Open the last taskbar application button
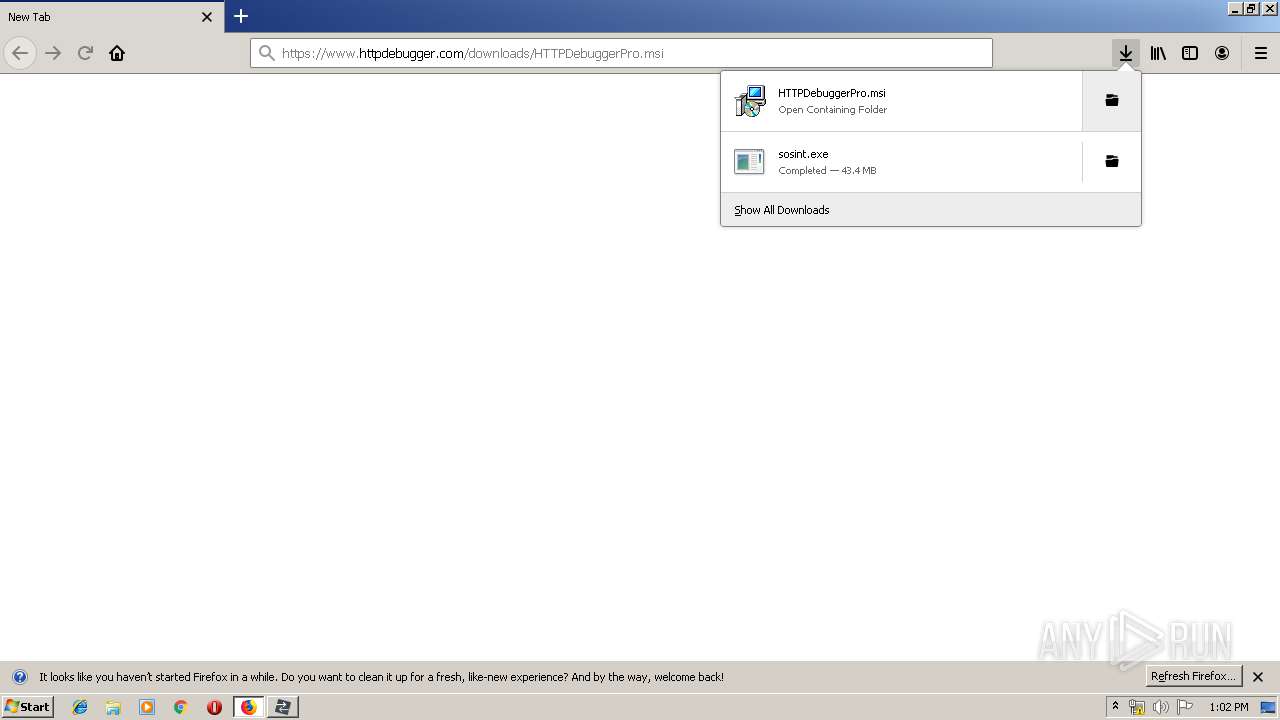Viewport: 1280px width, 720px height. click(282, 707)
